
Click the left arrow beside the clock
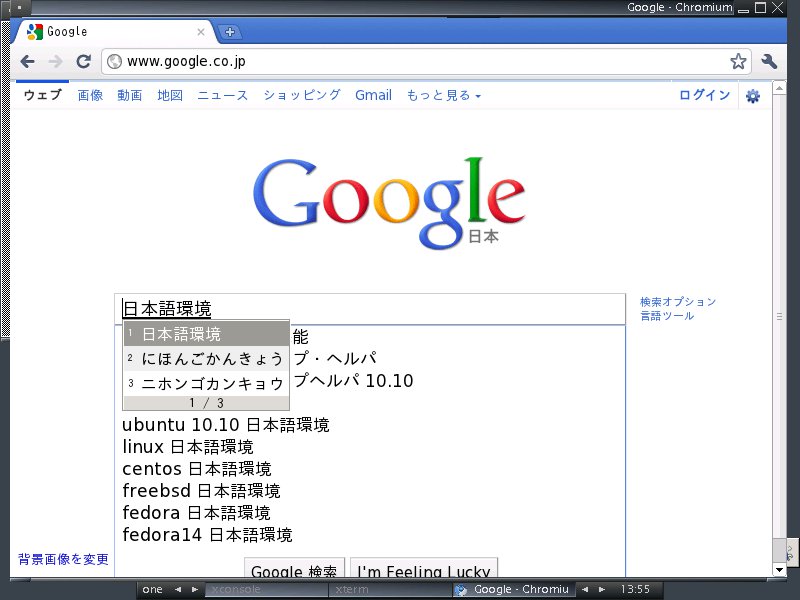click(x=585, y=589)
